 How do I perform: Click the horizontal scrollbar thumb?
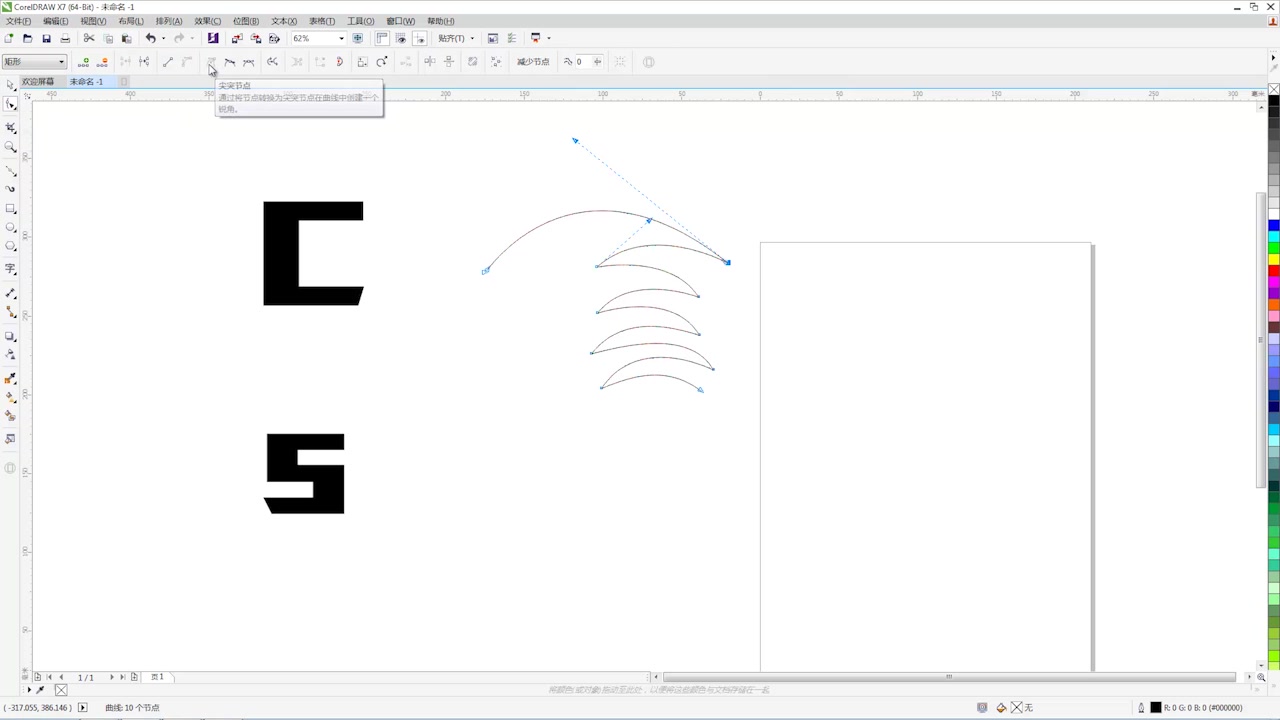pyautogui.click(x=949, y=677)
